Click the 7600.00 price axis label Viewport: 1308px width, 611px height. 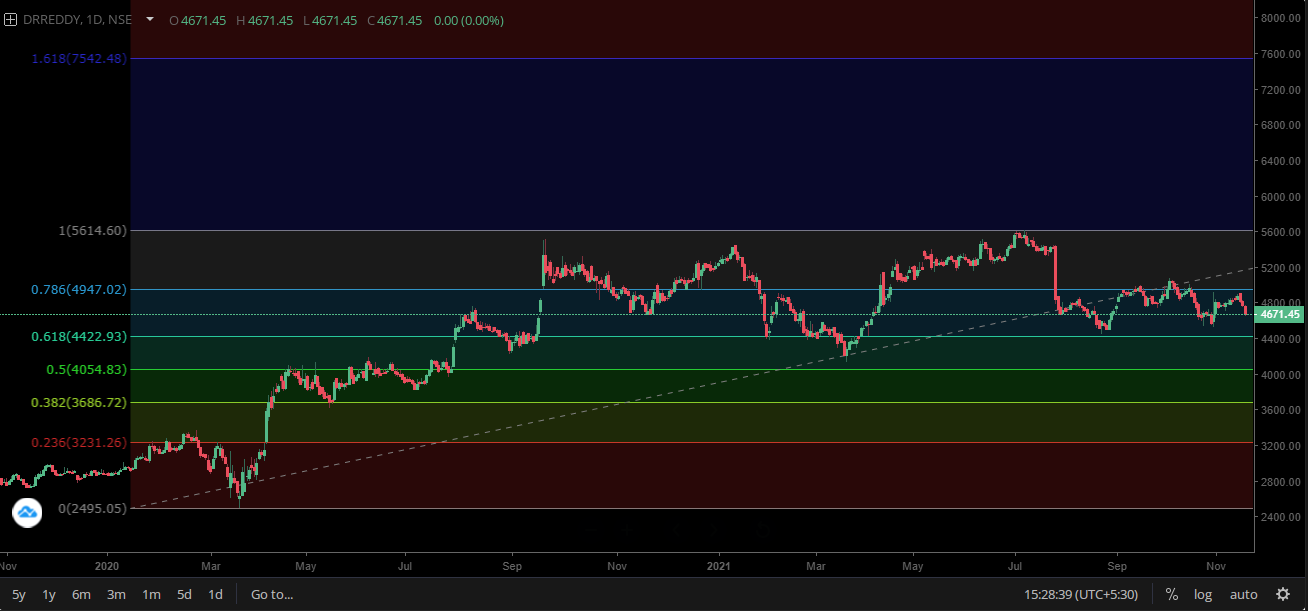1280,54
